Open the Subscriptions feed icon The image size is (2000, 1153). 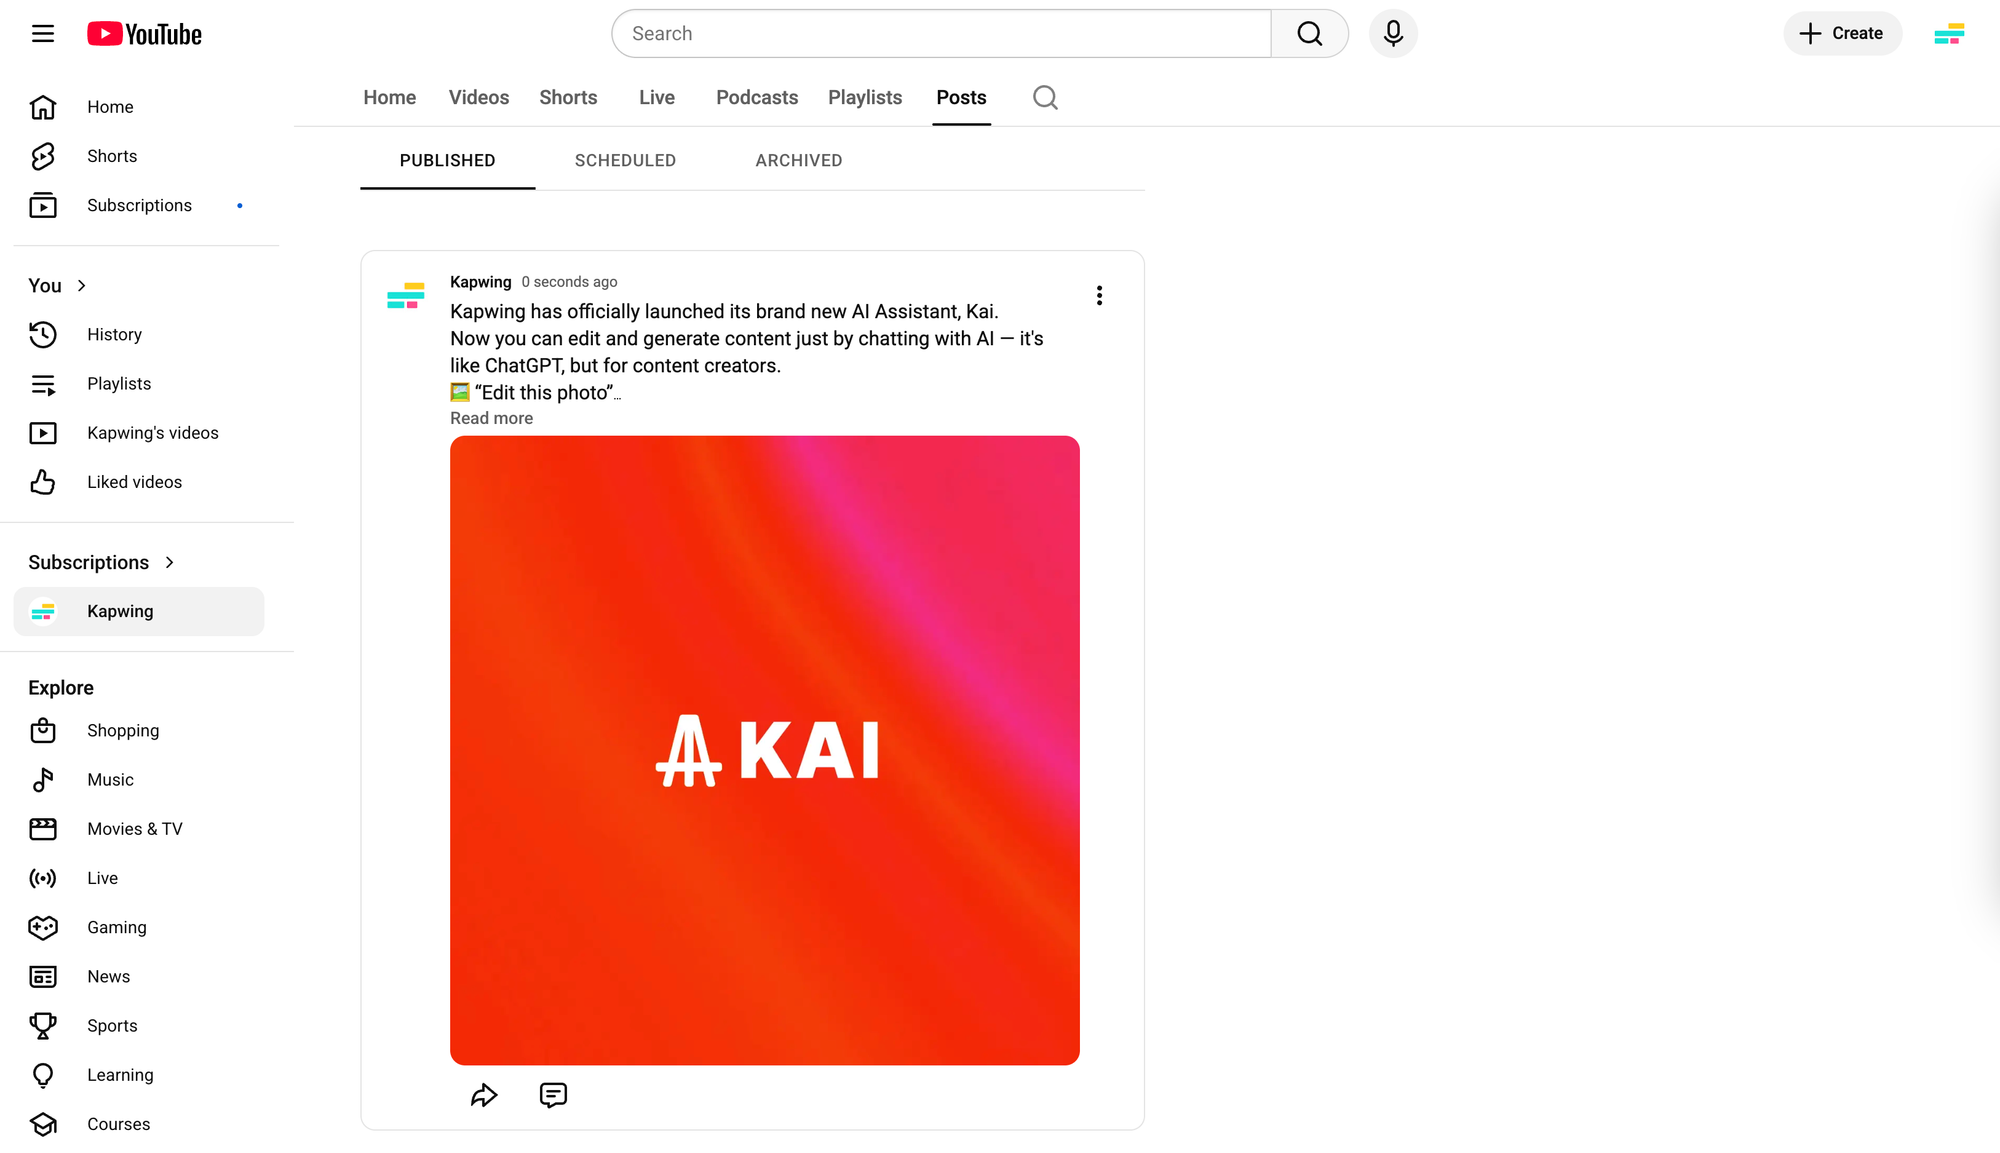43,205
